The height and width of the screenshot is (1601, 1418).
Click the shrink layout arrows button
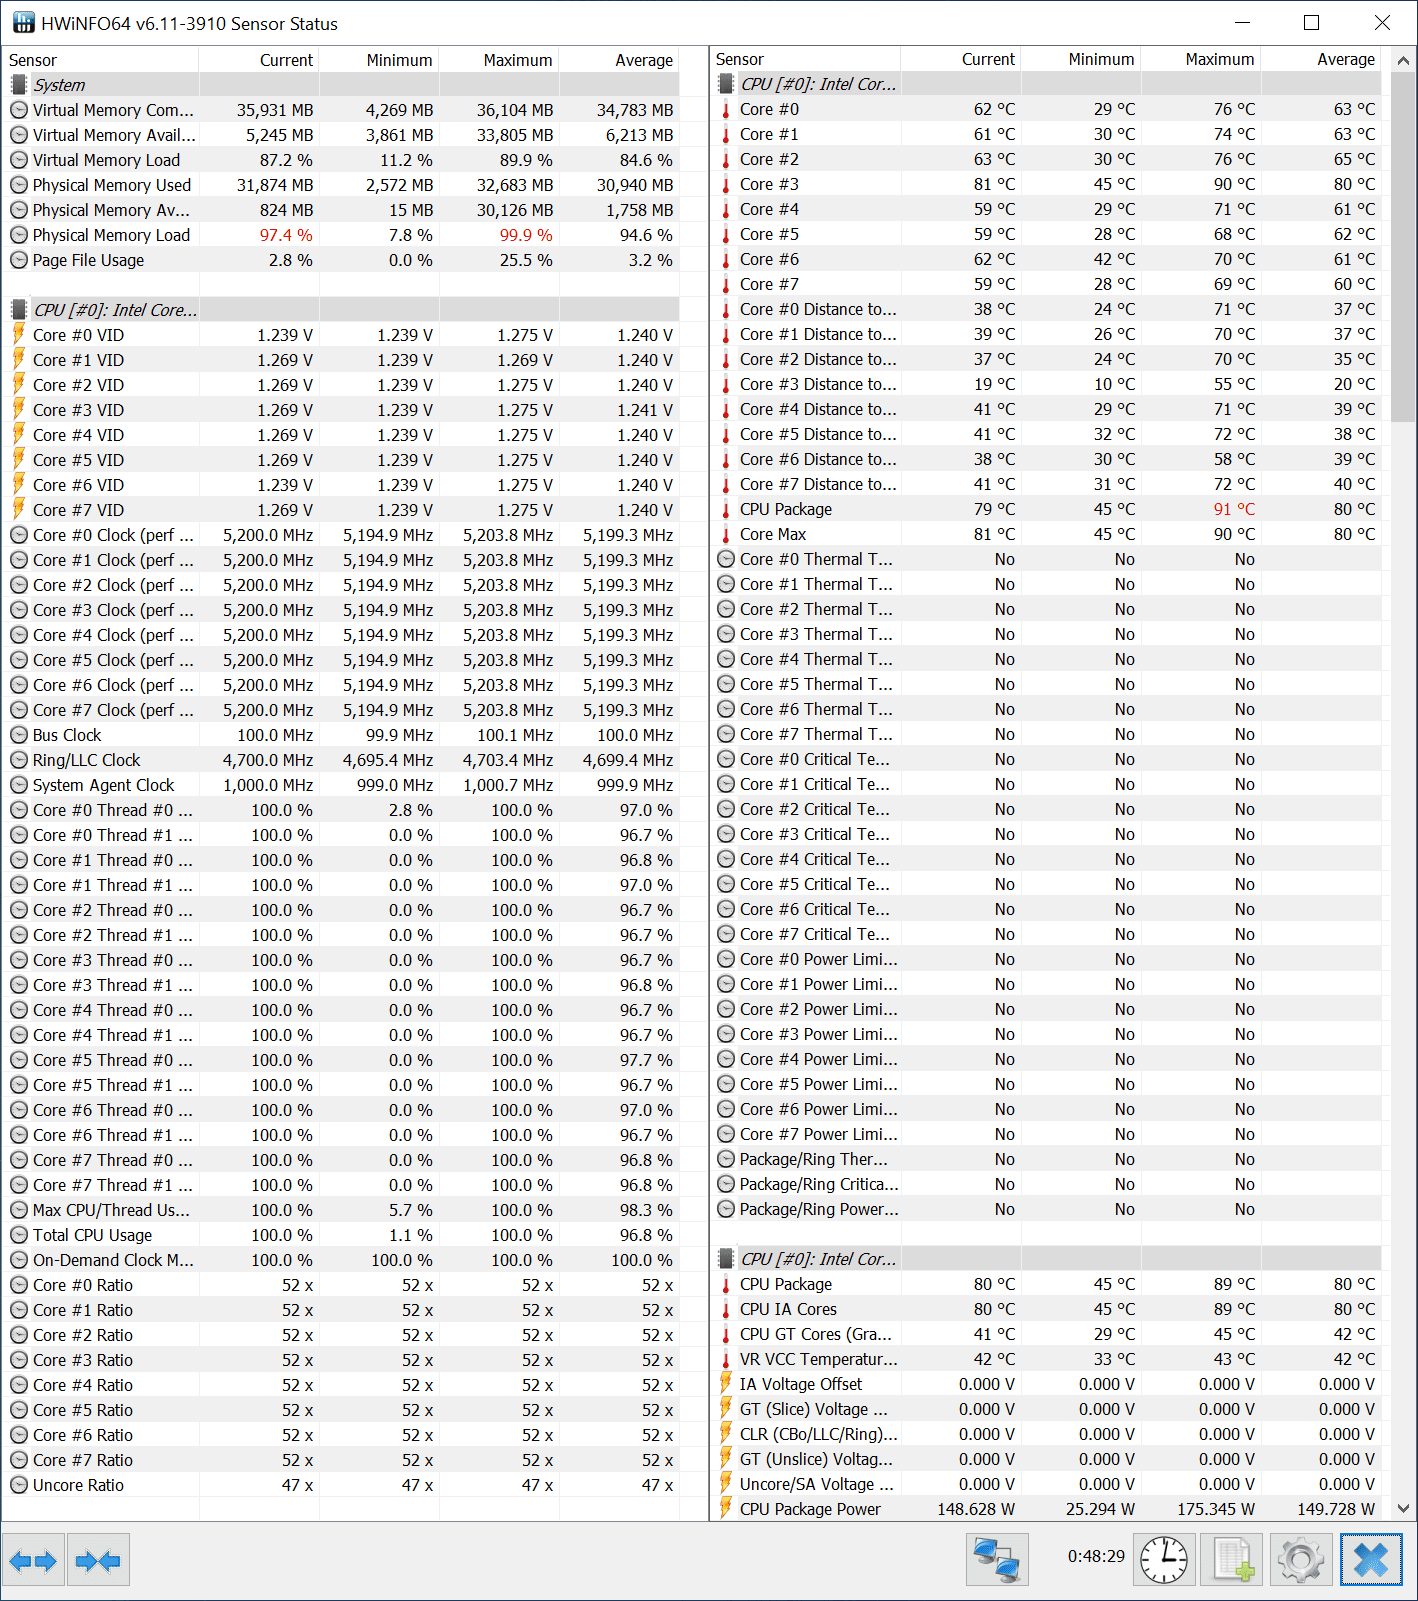(x=98, y=1560)
